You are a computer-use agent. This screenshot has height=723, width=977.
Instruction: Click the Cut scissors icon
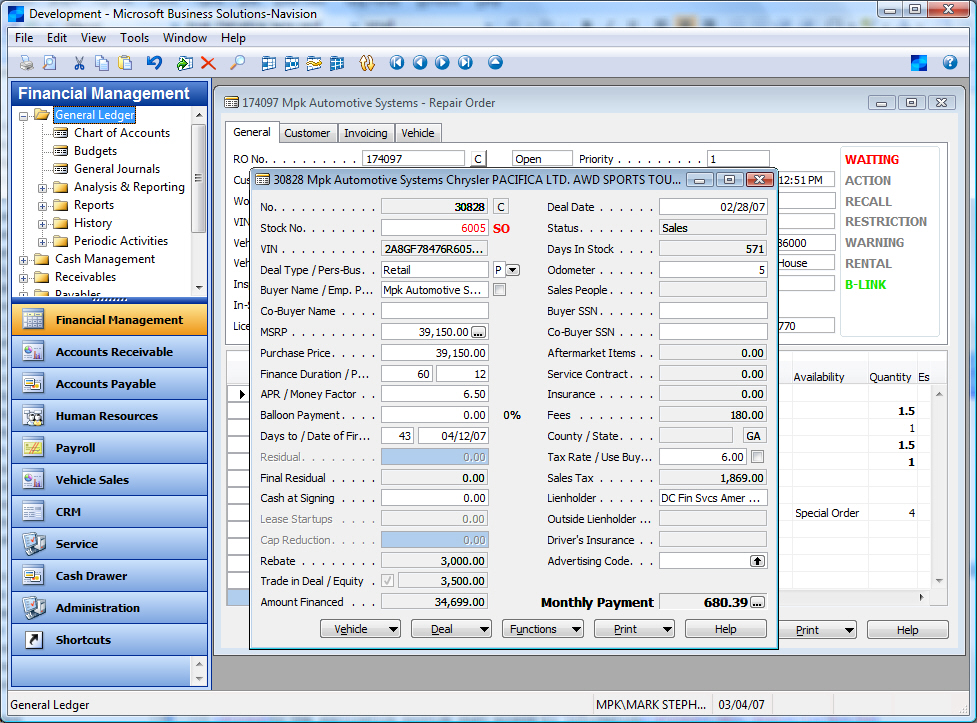(79, 63)
